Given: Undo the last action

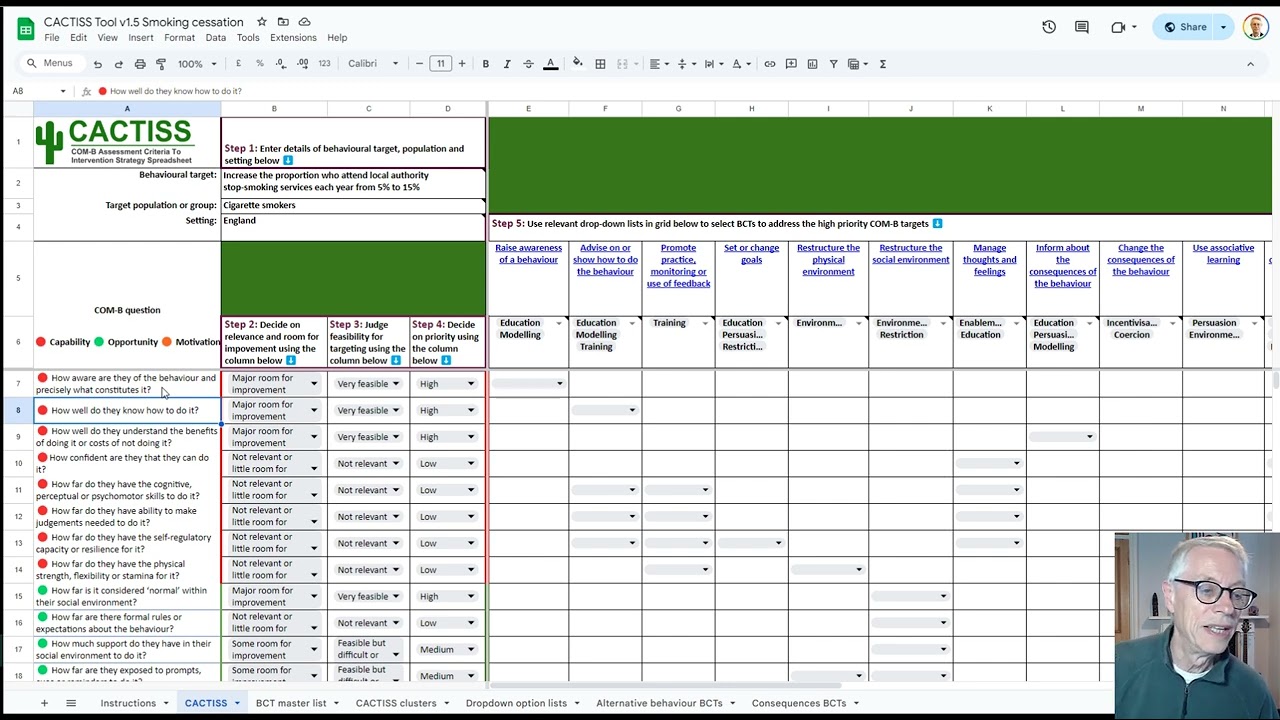Looking at the screenshot, I should pos(97,64).
